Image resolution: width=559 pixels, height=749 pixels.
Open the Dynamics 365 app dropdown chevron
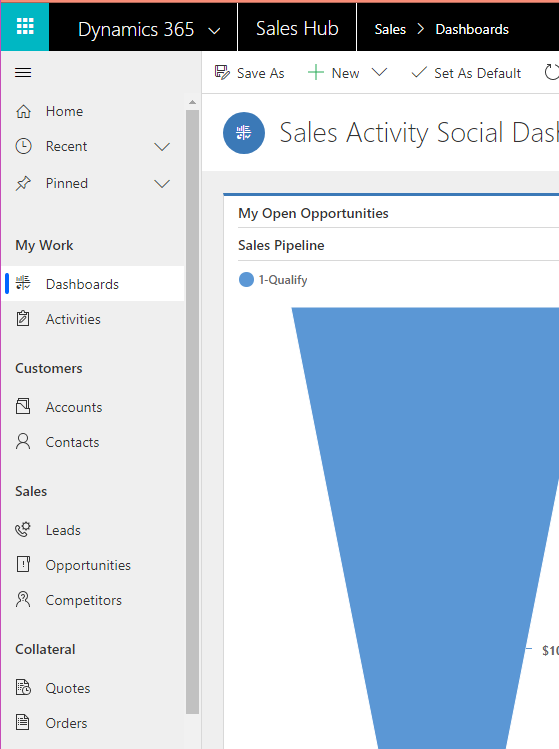215,31
